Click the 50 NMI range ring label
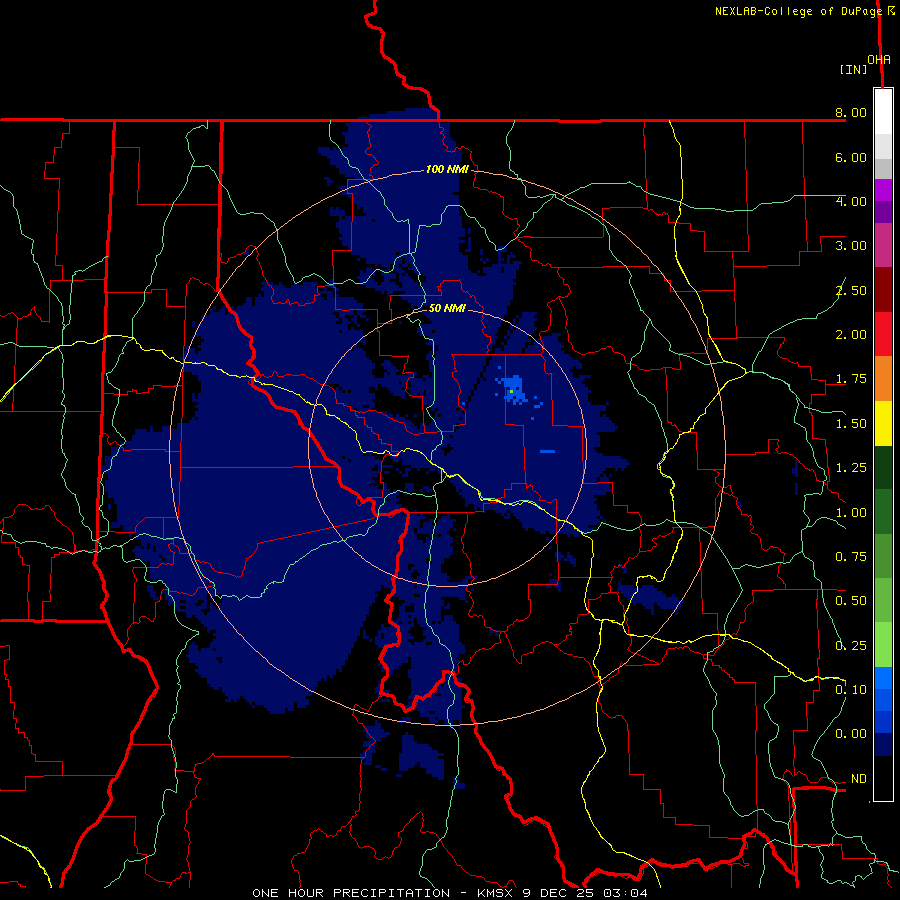The width and height of the screenshot is (900, 900). [x=447, y=308]
